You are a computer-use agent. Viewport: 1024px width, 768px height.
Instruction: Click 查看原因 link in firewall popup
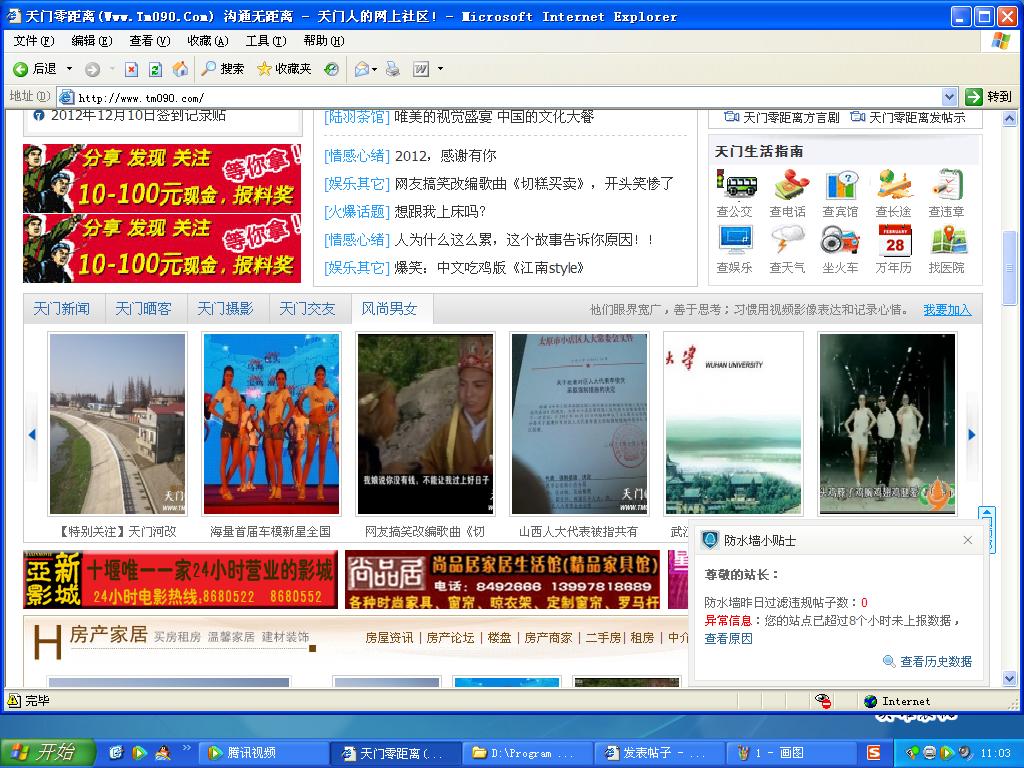pyautogui.click(x=728, y=638)
